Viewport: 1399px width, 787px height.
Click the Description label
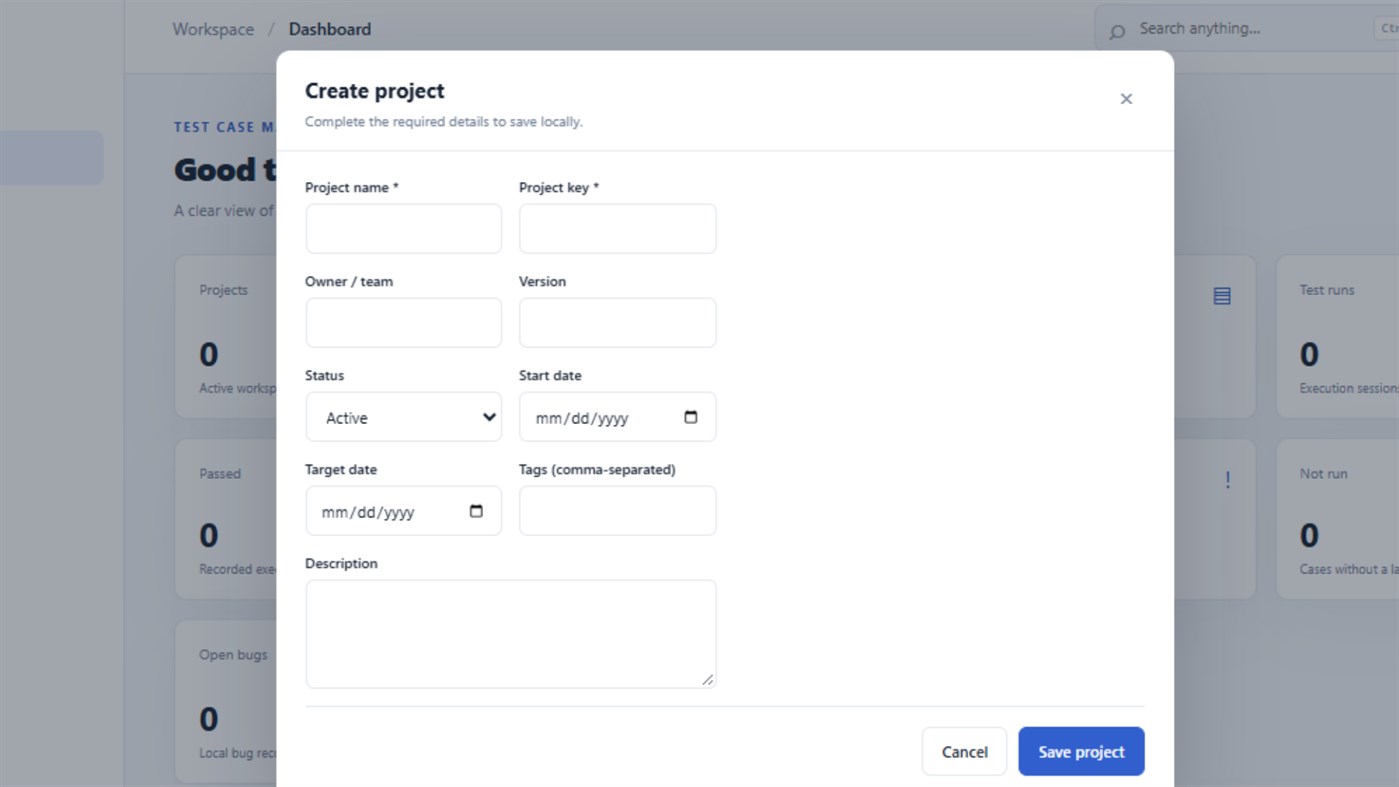[341, 564]
